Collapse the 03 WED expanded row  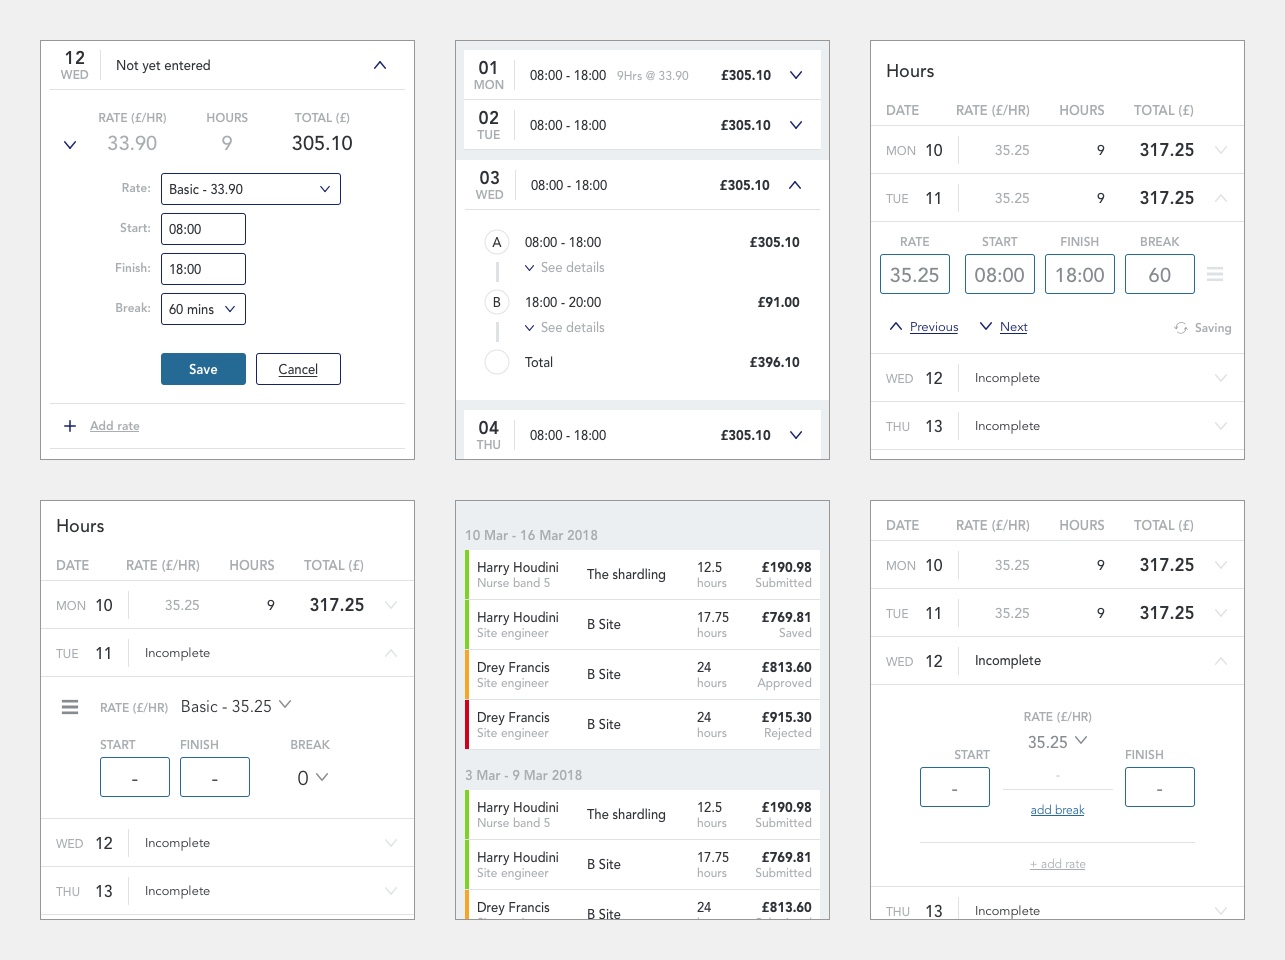[795, 185]
